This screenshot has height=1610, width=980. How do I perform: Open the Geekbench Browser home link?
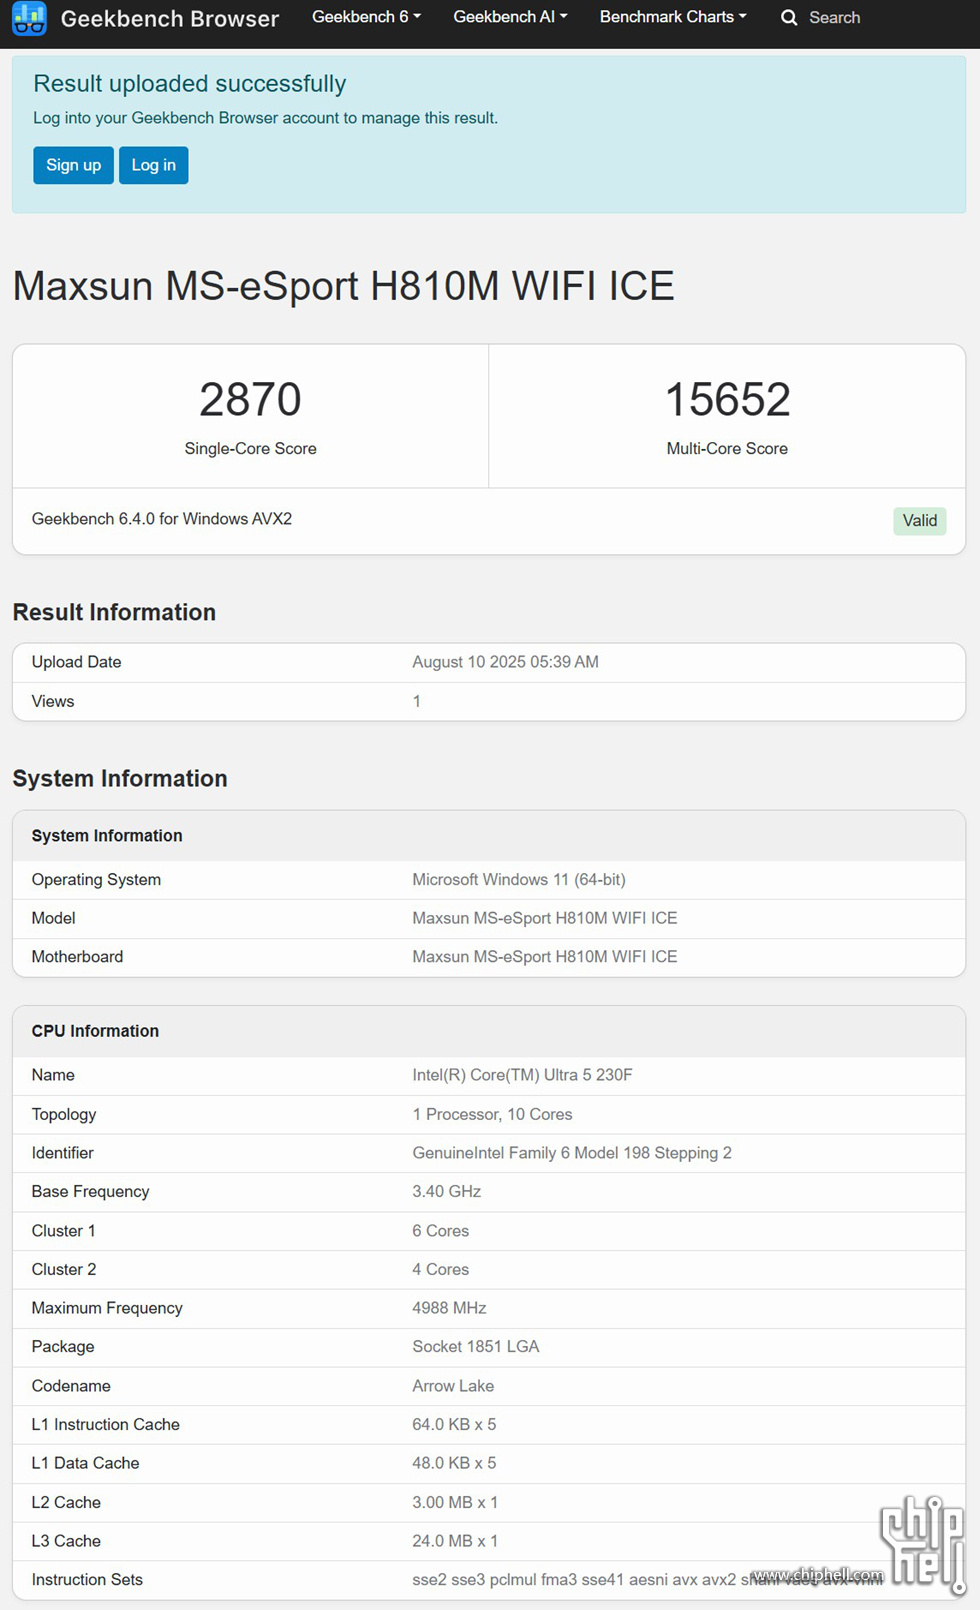point(170,18)
